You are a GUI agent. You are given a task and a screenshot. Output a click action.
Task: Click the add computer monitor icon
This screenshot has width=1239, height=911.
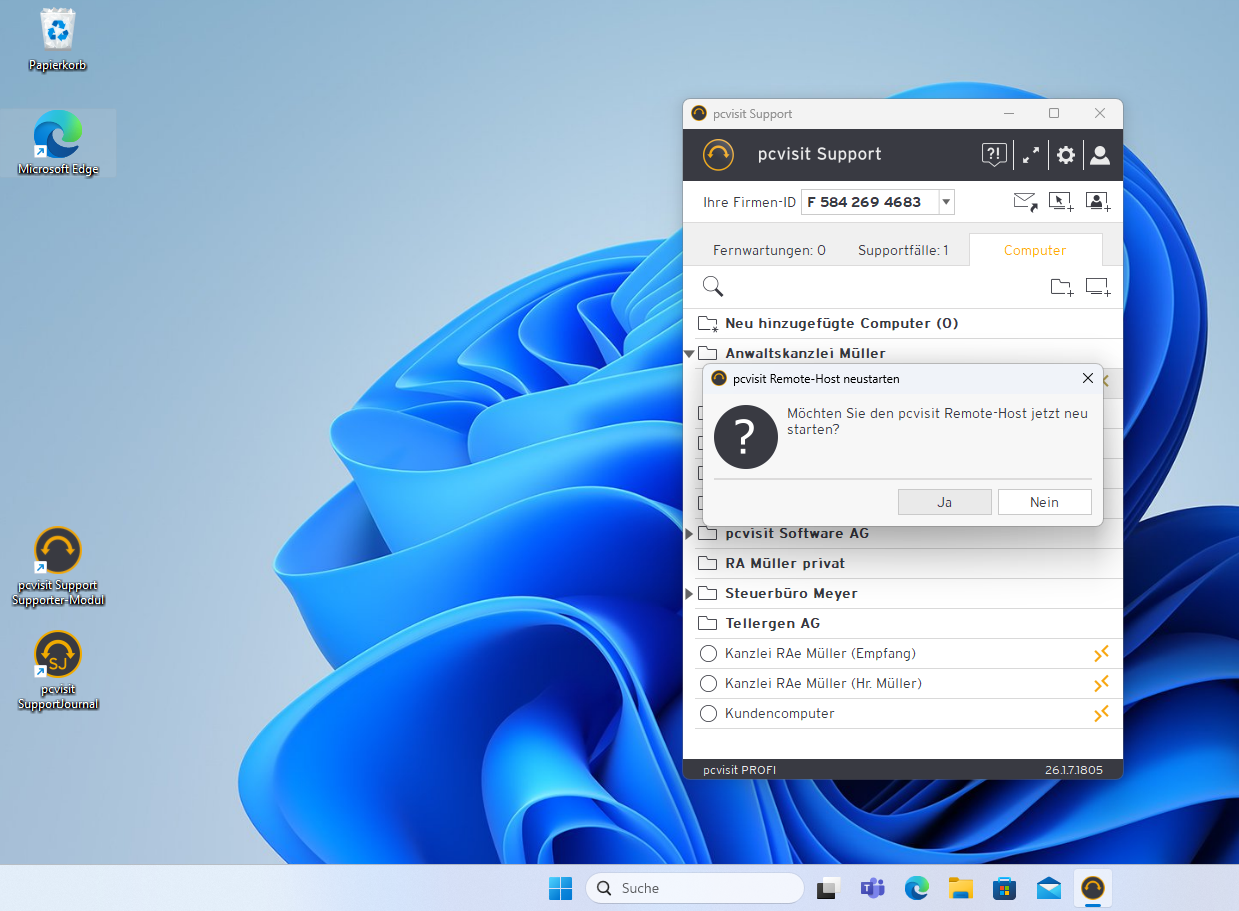pos(1098,288)
